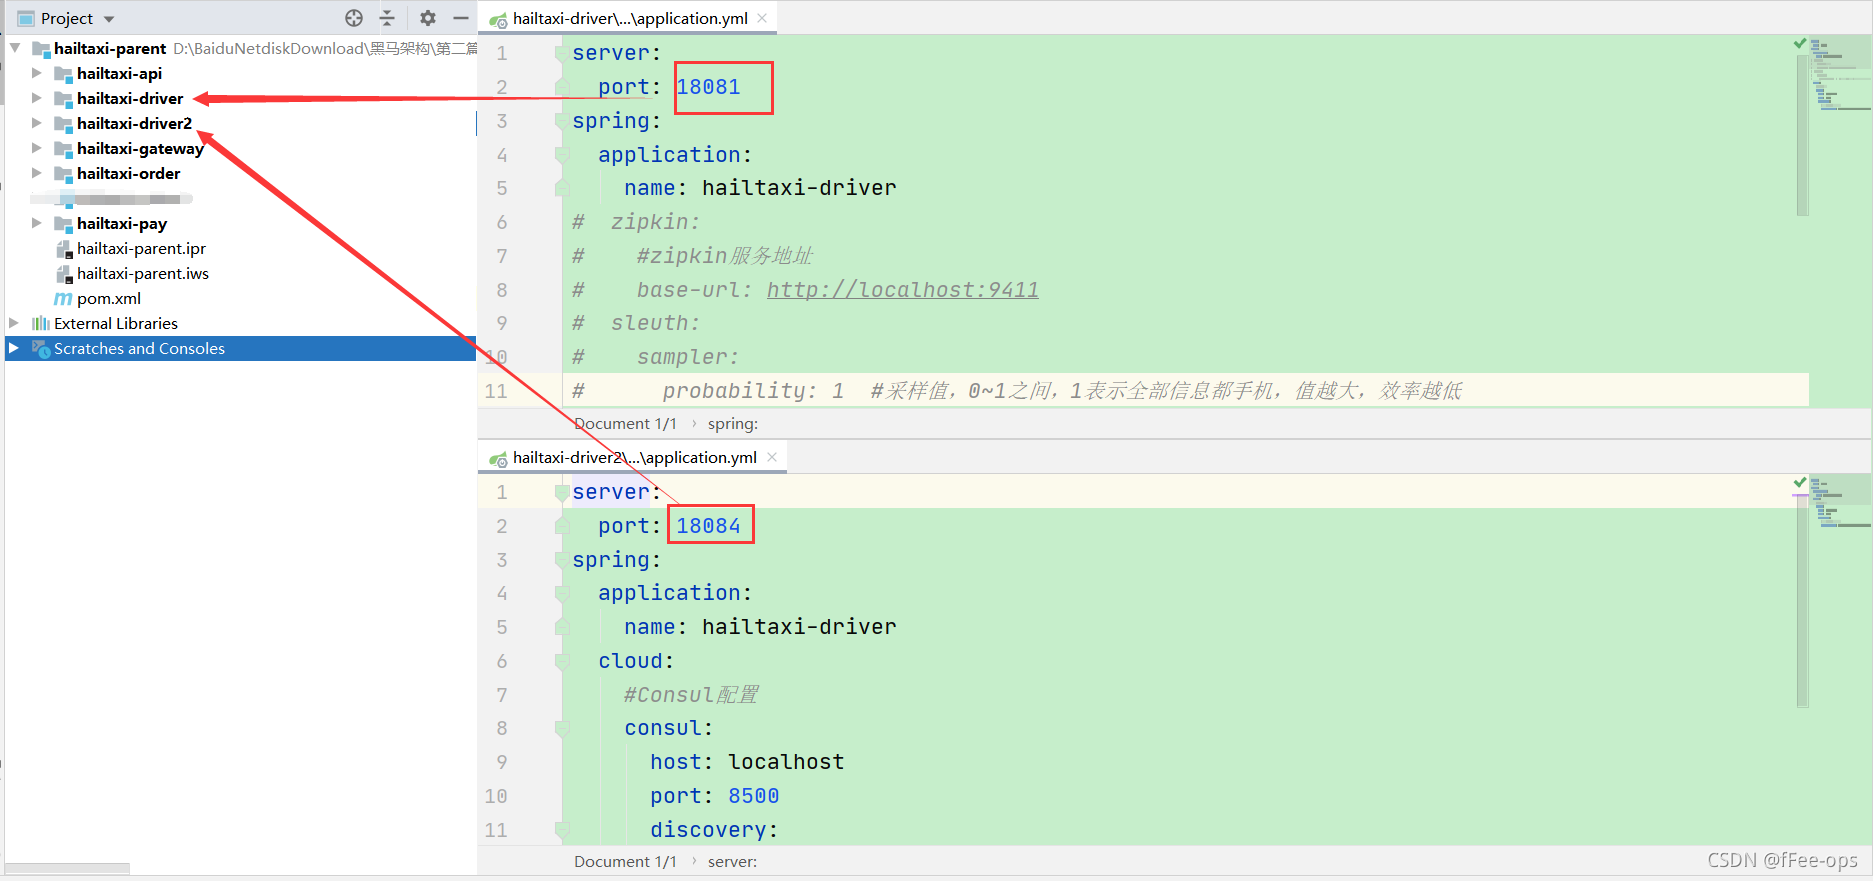Image resolution: width=1873 pixels, height=881 pixels.
Task: Expand Scratches and Consoles node
Action: pyautogui.click(x=14, y=348)
